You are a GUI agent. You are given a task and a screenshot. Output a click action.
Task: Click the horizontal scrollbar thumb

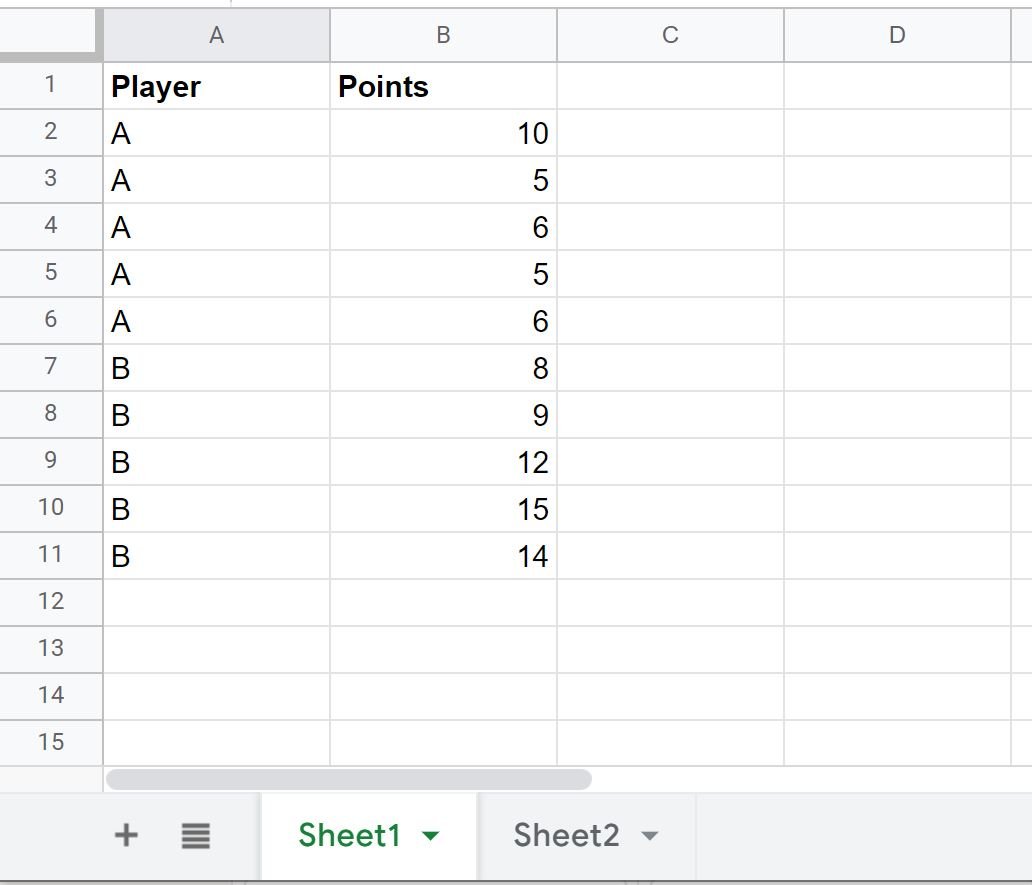pyautogui.click(x=349, y=779)
